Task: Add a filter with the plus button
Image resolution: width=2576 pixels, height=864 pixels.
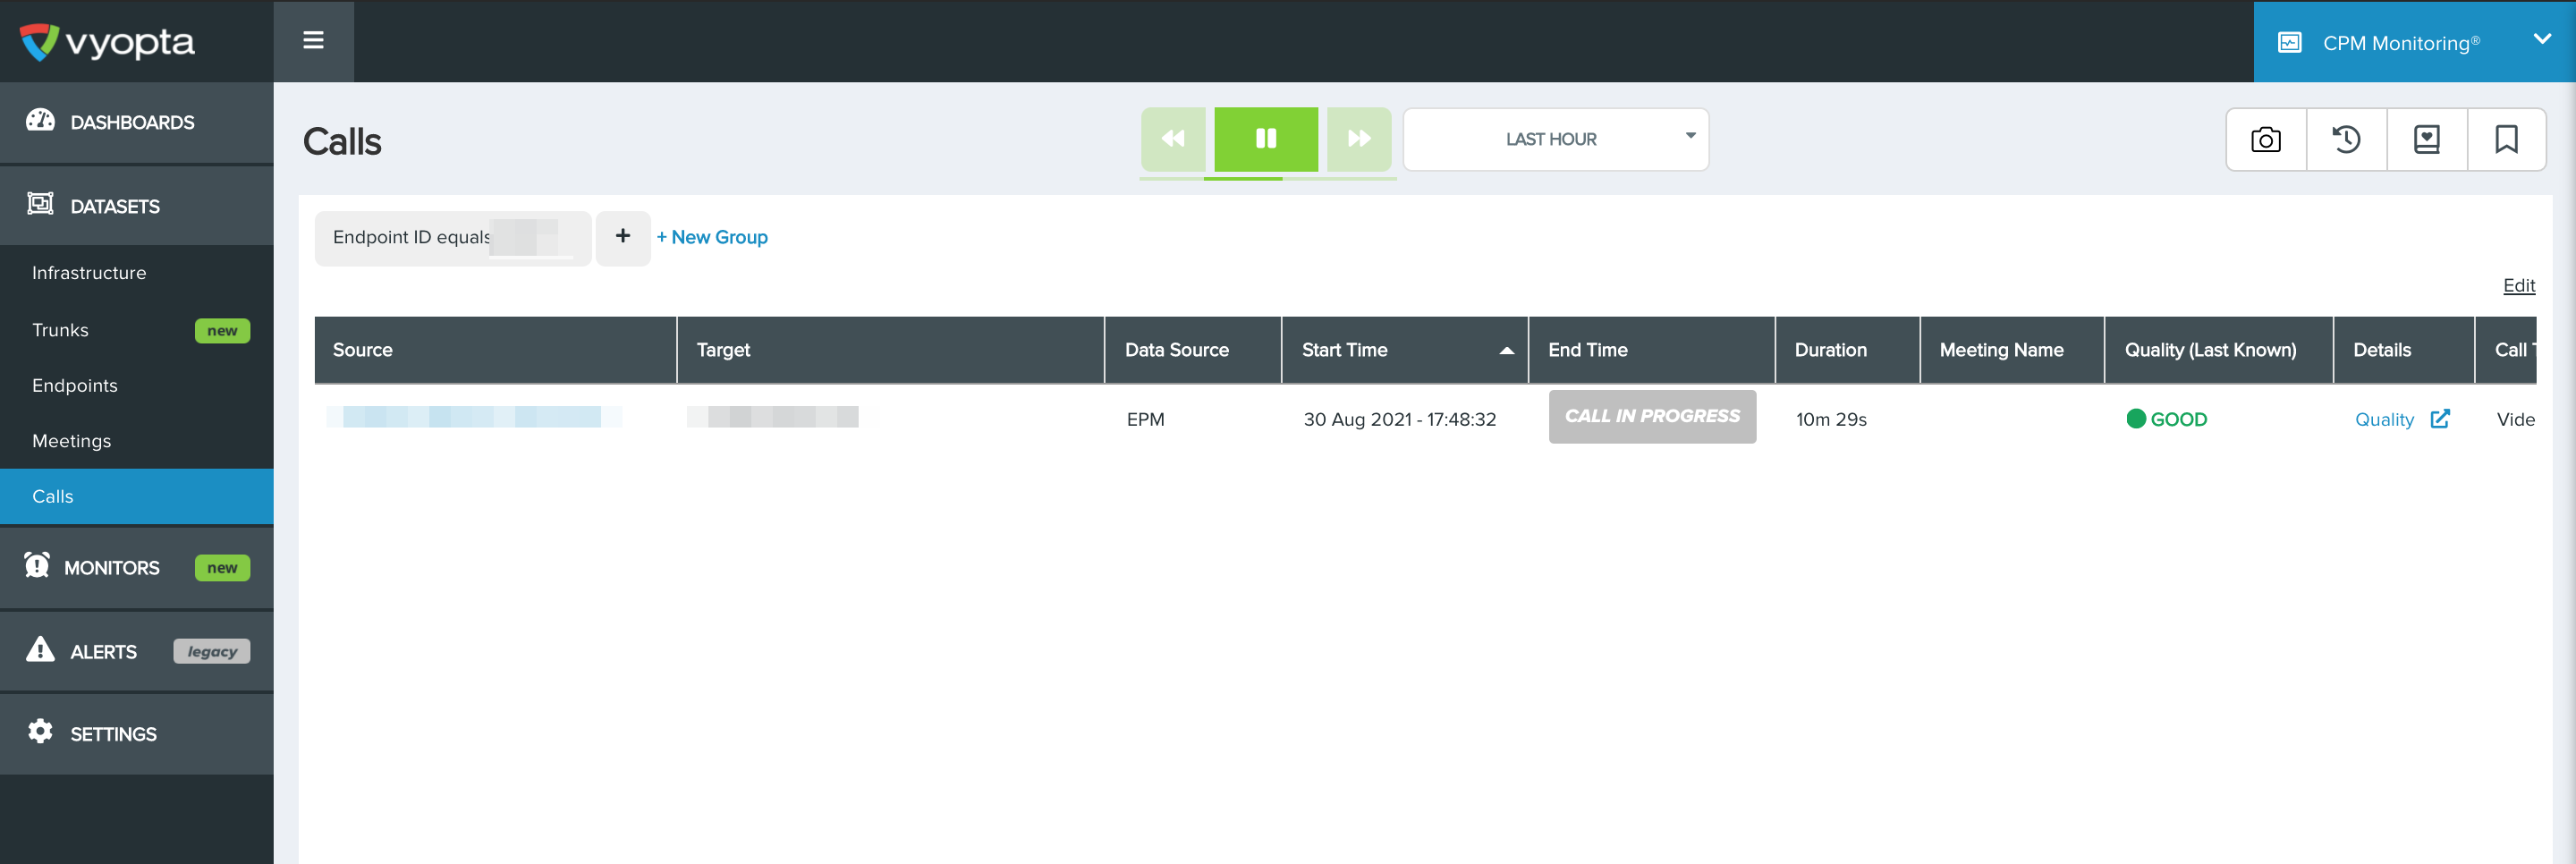Action: pos(623,238)
